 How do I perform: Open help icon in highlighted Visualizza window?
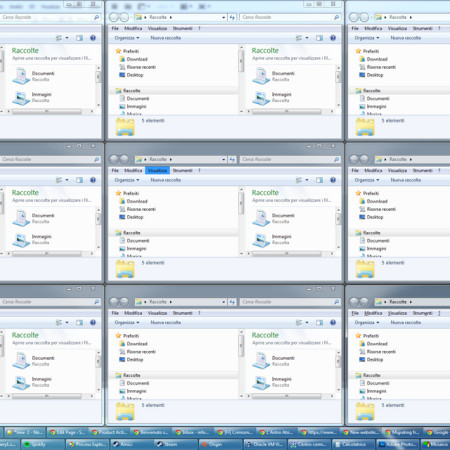point(333,180)
